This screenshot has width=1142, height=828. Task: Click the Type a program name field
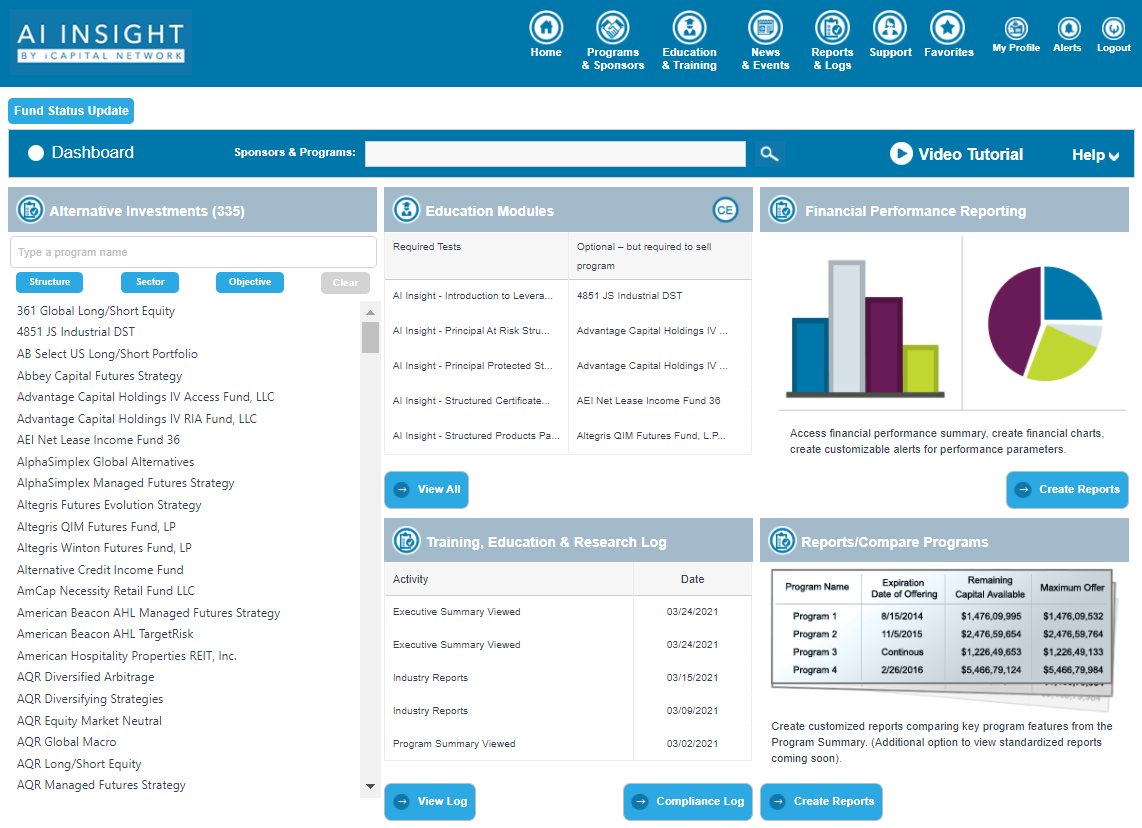pos(193,252)
